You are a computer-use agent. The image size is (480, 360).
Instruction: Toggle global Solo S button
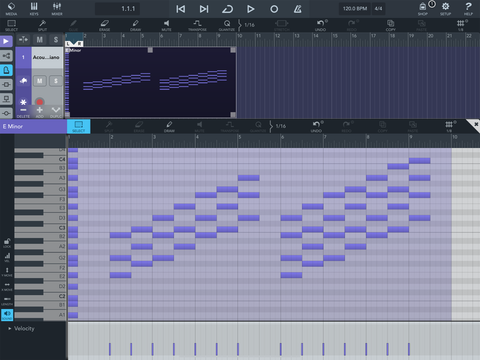[x=56, y=40]
